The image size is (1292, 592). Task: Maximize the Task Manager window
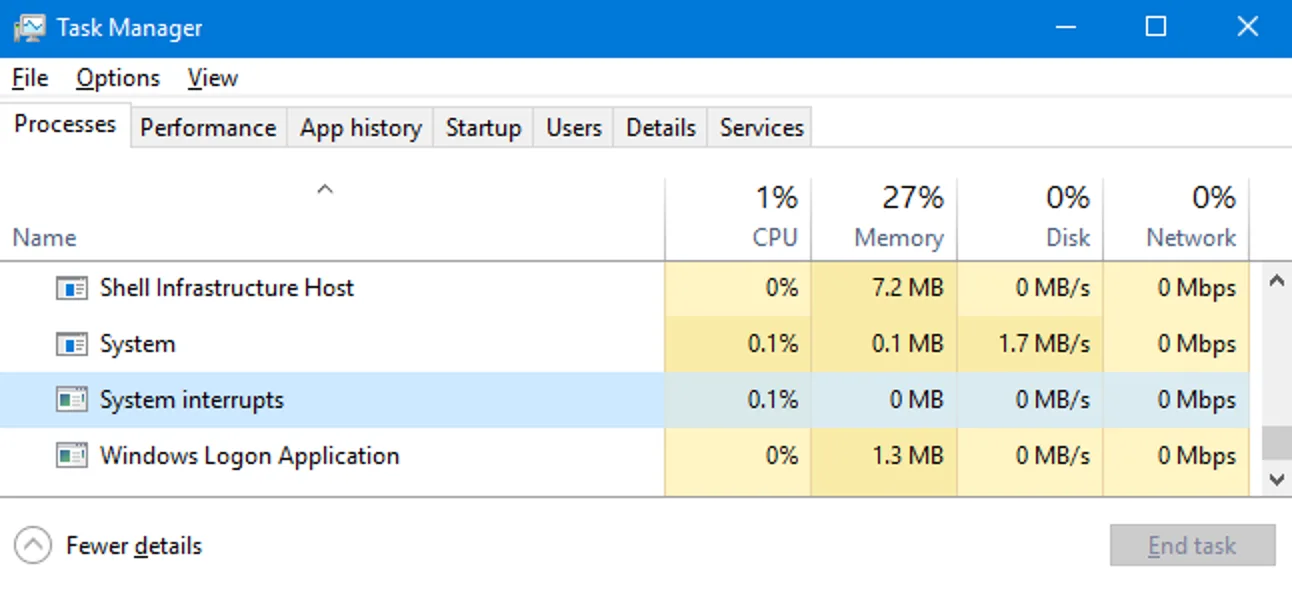[1156, 27]
